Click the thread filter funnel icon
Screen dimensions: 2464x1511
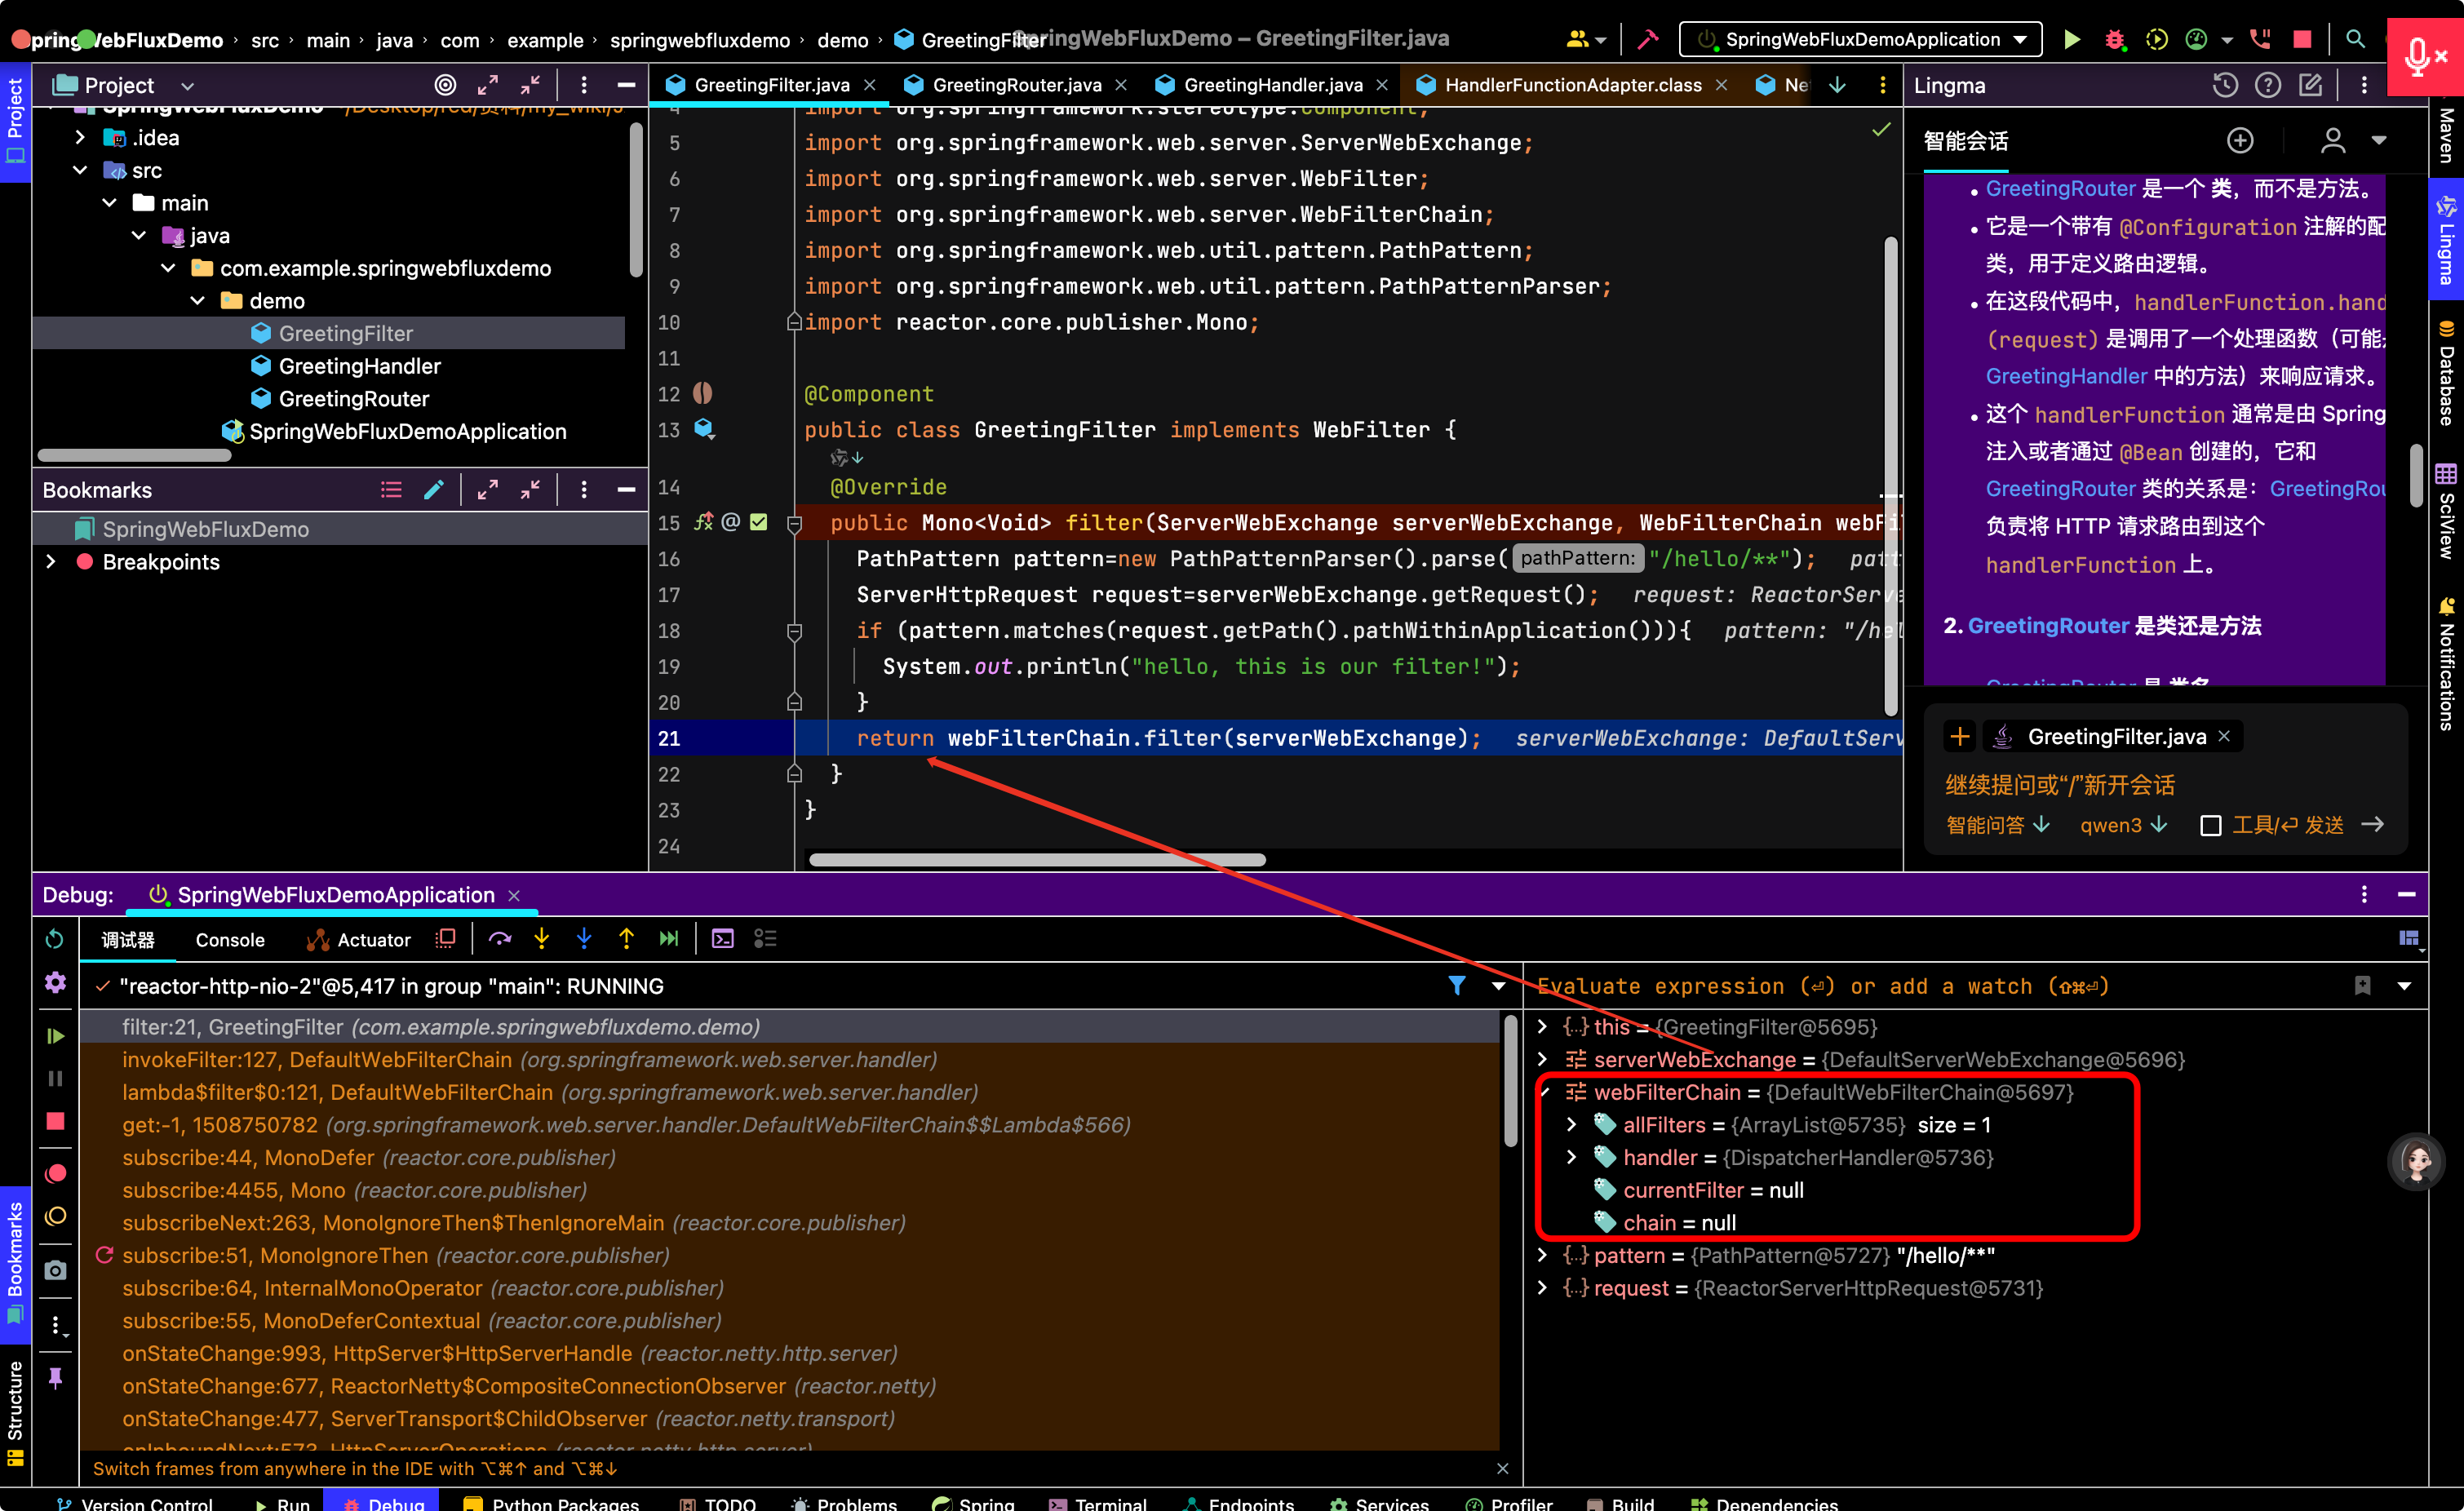tap(1457, 986)
